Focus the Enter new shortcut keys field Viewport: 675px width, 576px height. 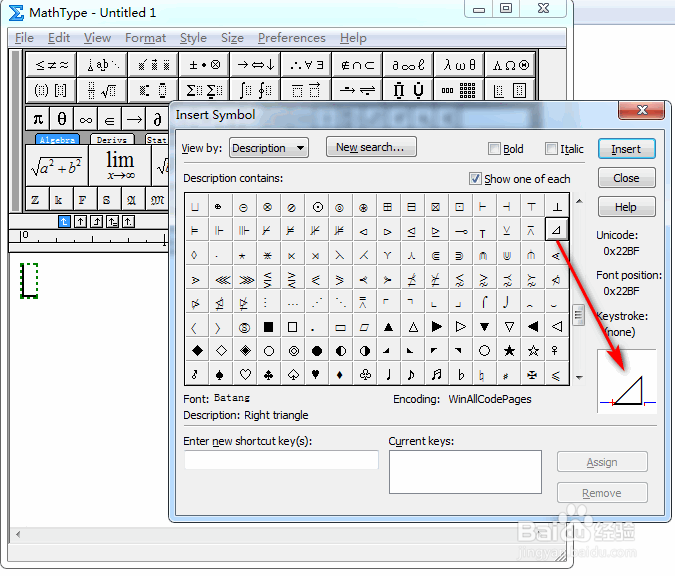[282, 460]
